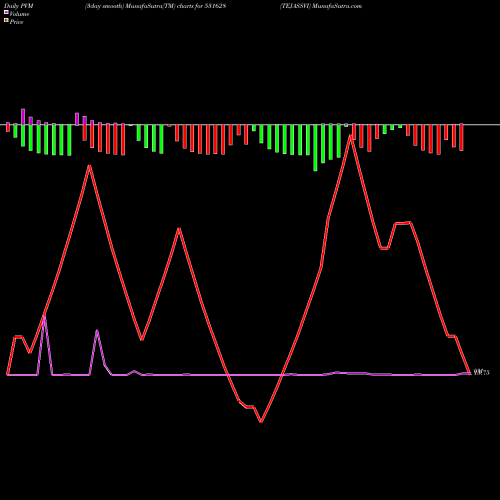Click the tallest magenta bar above the baseline
The width and height of the screenshot is (500, 500).
tap(23, 117)
